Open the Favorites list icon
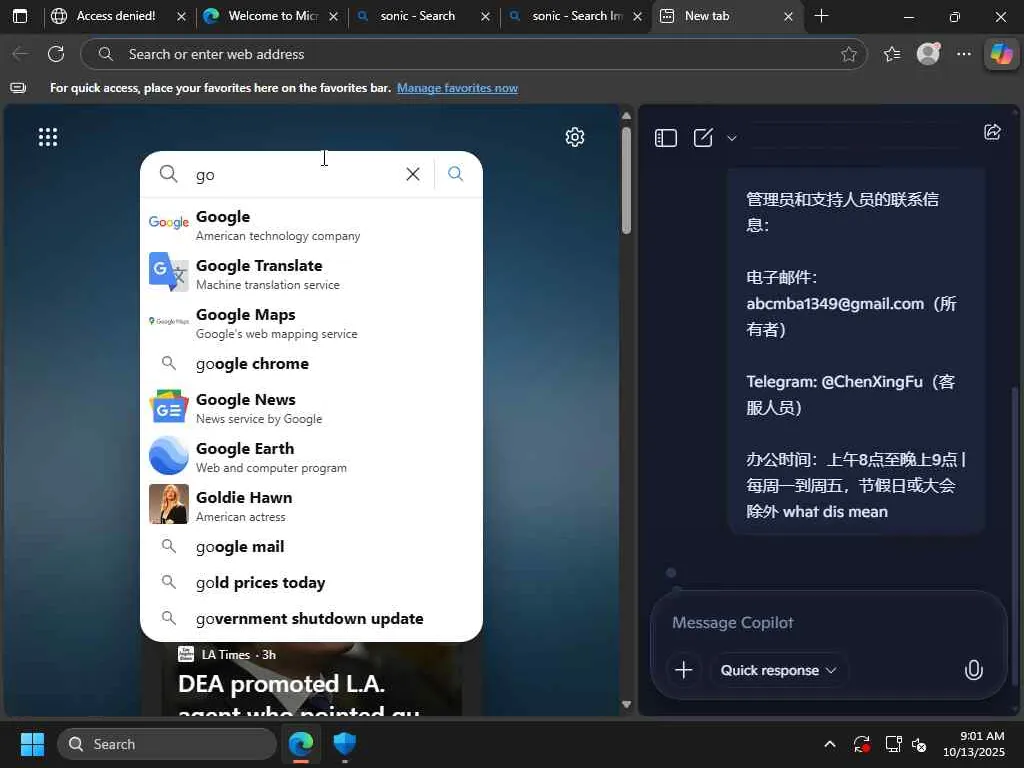Screen dimensions: 1024x768 892,54
